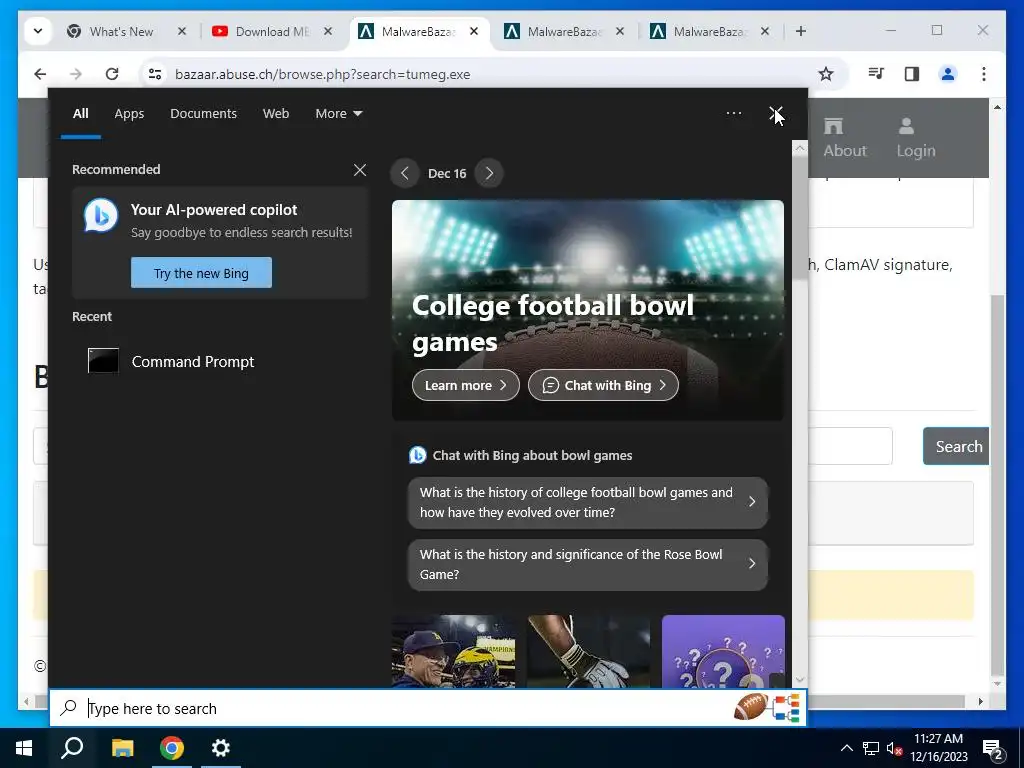Image resolution: width=1024 pixels, height=768 pixels.
Task: Open search panel options ellipsis
Action: tap(733, 113)
